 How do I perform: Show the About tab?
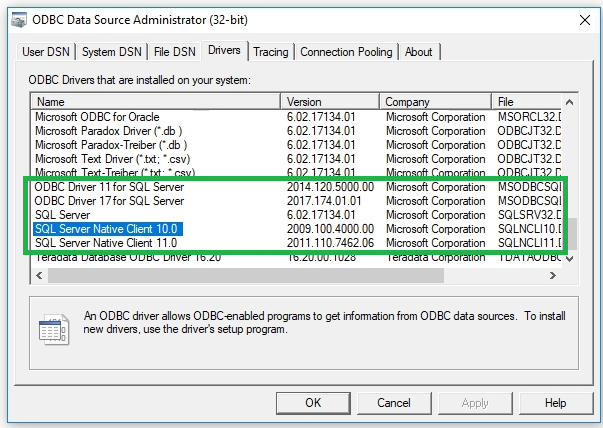click(419, 52)
